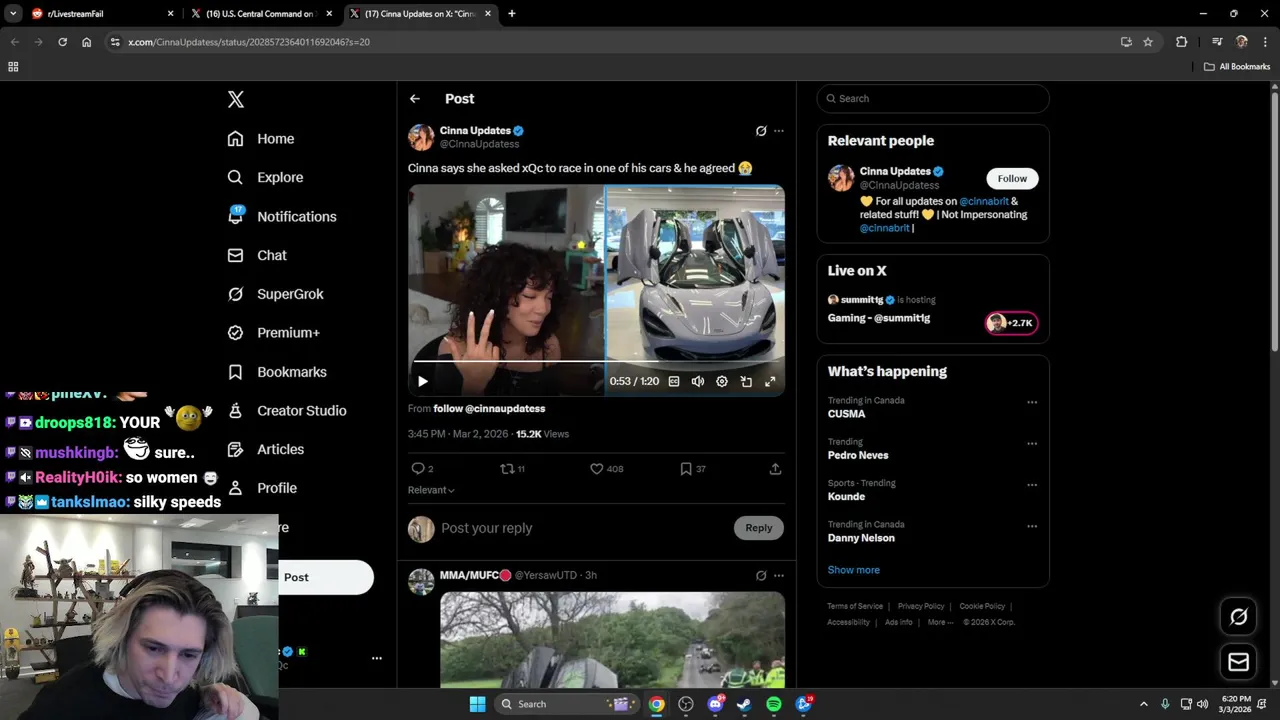Open Creator Studio in X sidebar
1280x720 pixels.
pyautogui.click(x=287, y=411)
